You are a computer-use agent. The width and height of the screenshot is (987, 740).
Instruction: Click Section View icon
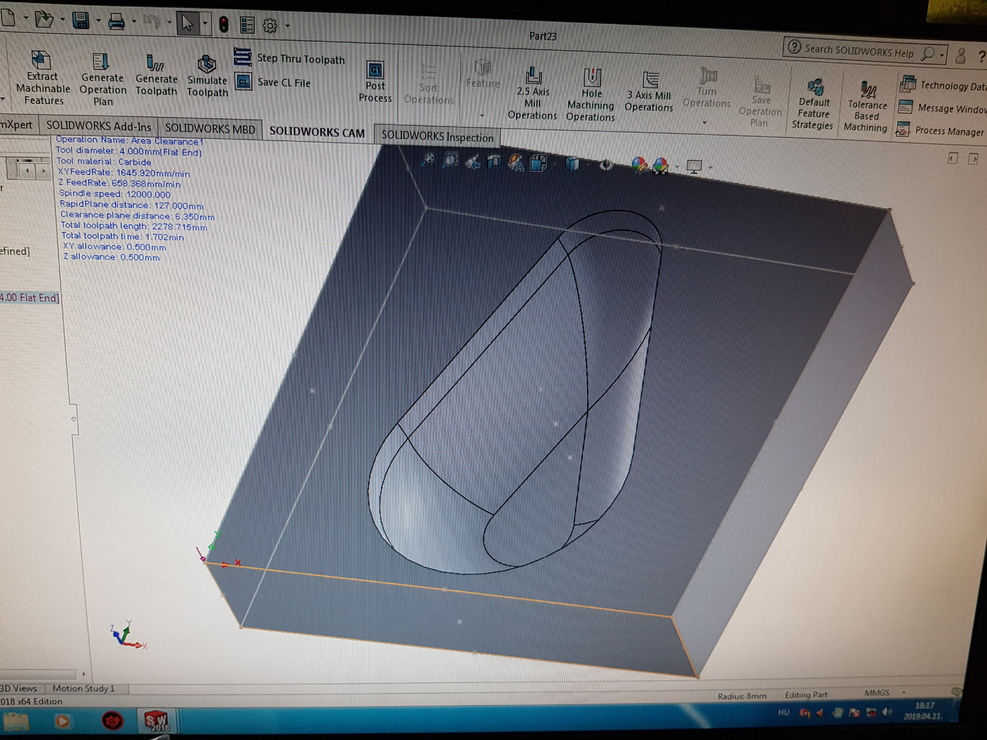pos(494,162)
